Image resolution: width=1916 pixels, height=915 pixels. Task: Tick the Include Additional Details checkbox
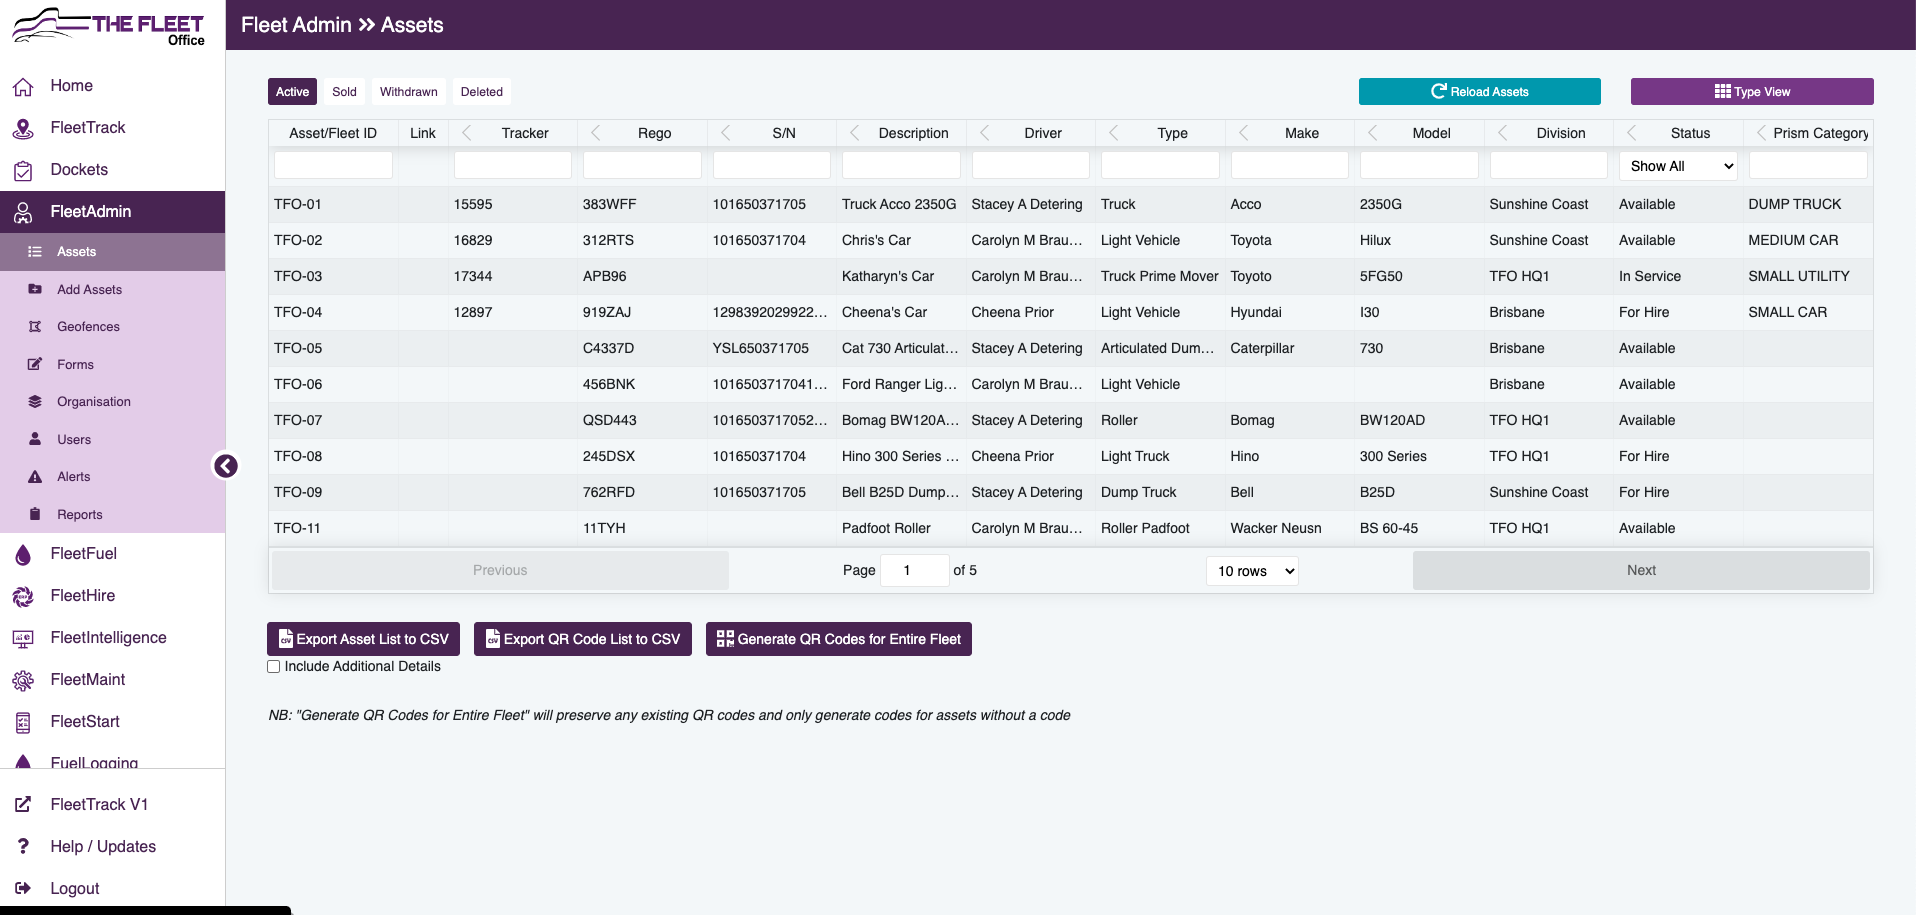point(274,667)
